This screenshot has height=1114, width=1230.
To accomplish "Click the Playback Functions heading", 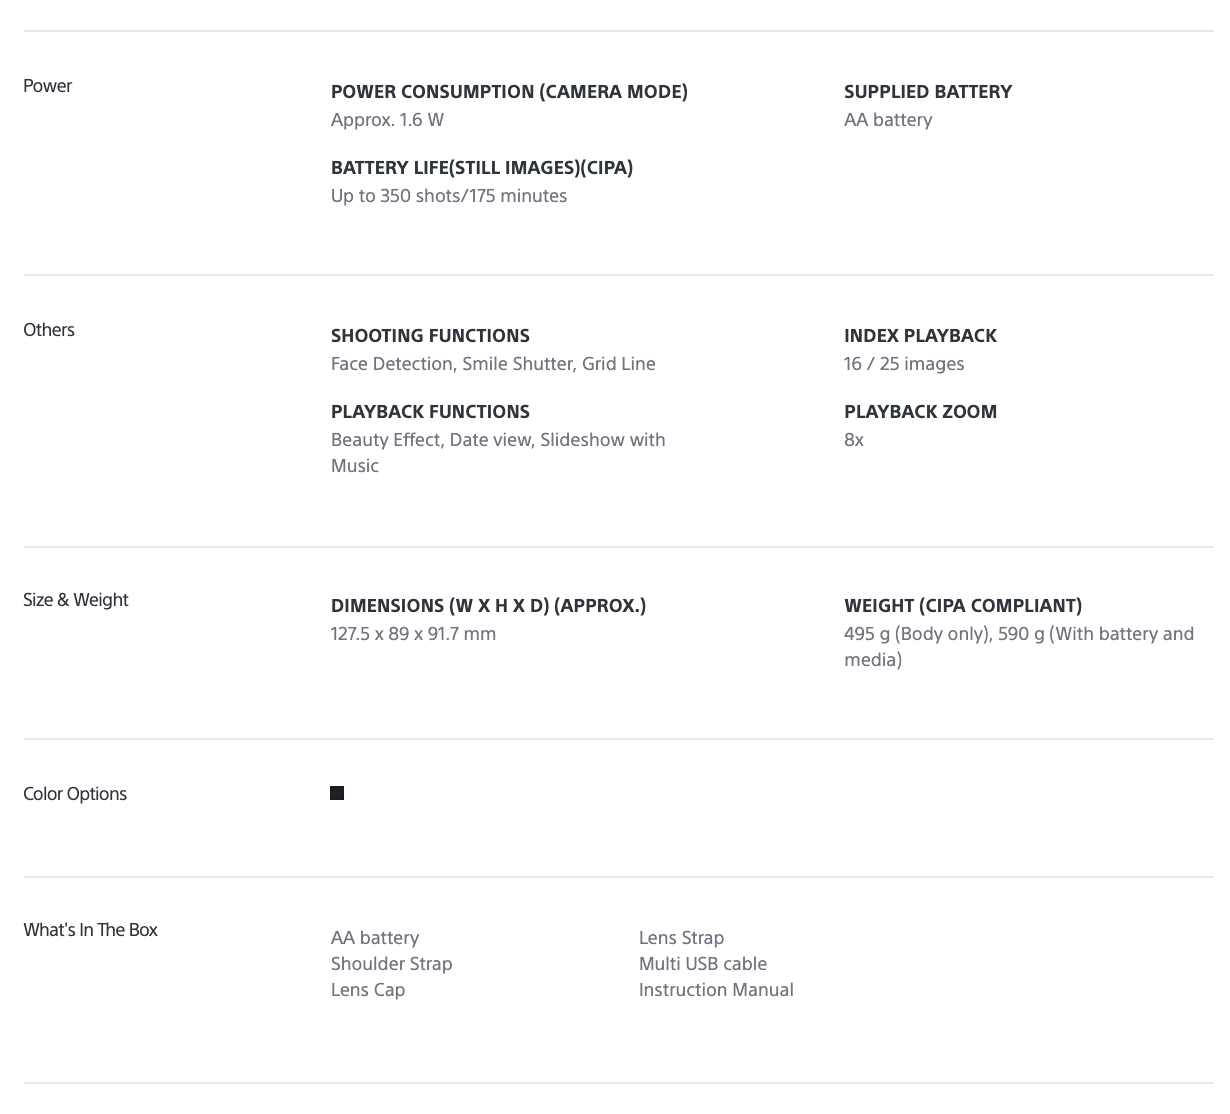I will click(x=430, y=412).
